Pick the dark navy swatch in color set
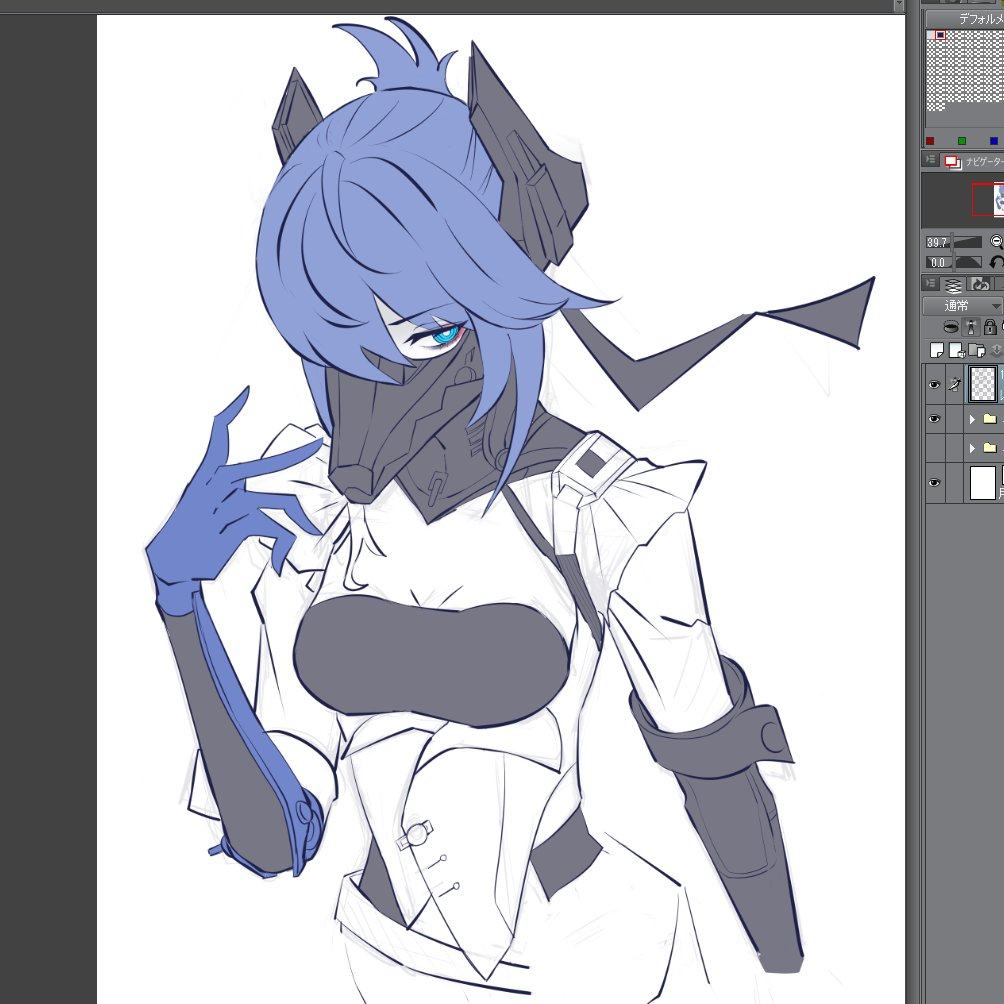Screen dimensions: 1004x1004 click(940, 35)
